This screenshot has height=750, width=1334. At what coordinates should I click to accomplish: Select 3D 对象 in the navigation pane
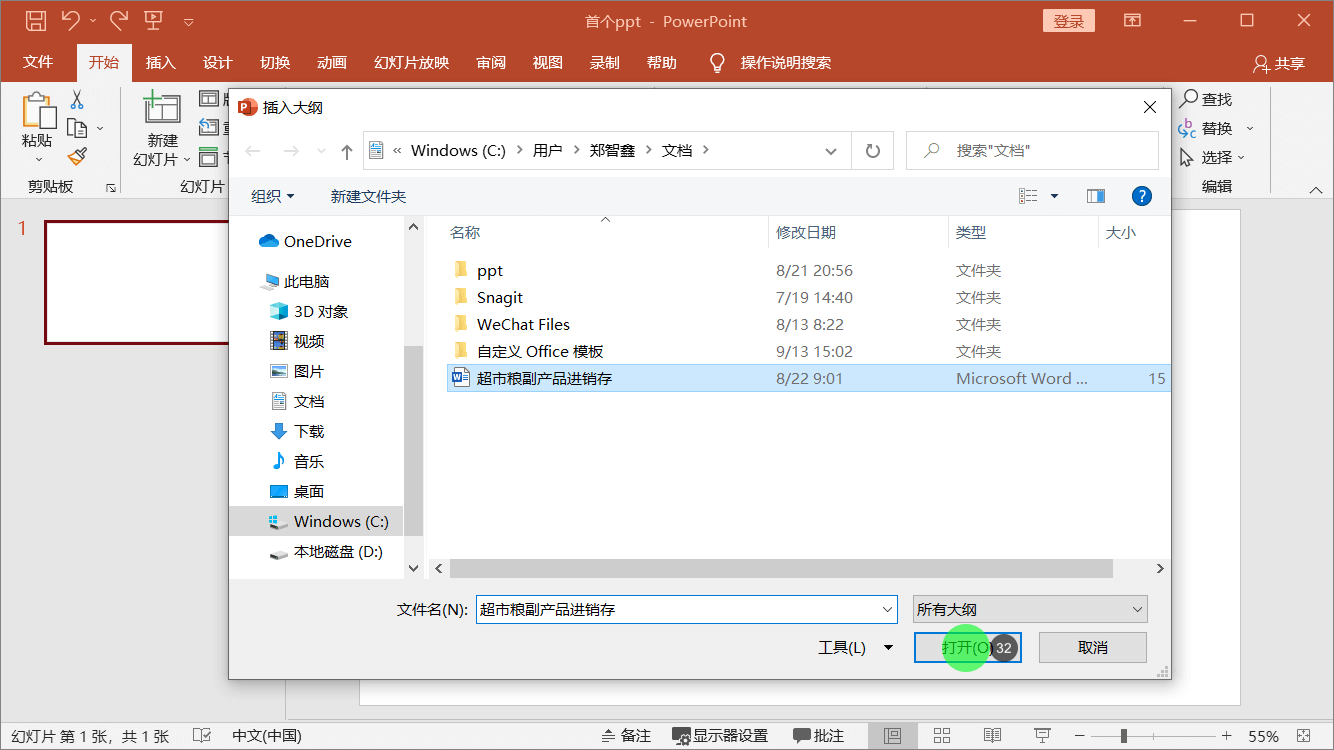coord(309,311)
